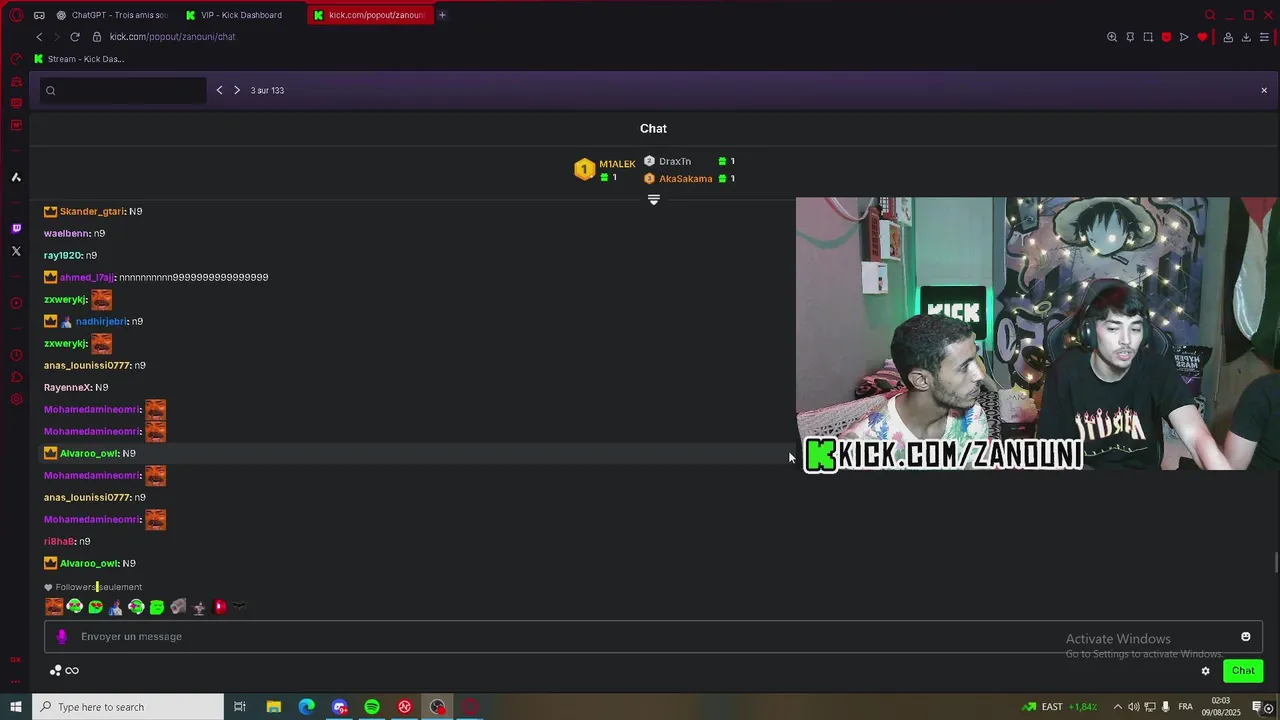The width and height of the screenshot is (1280, 720).
Task: Open Microsoft Edge from the taskbar
Action: pos(306,707)
